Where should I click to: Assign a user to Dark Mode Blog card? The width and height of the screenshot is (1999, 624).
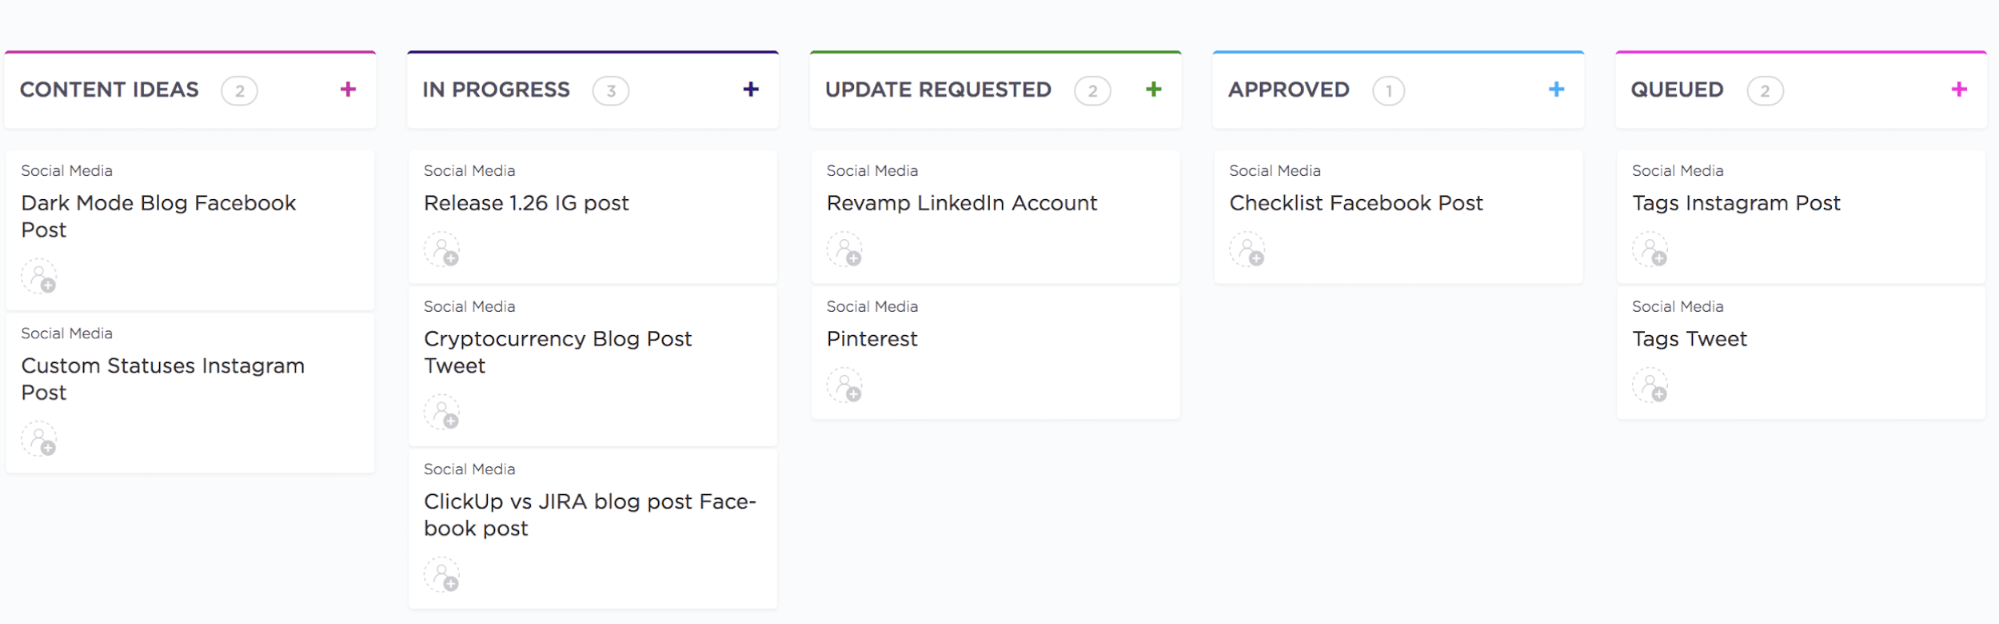(x=40, y=277)
